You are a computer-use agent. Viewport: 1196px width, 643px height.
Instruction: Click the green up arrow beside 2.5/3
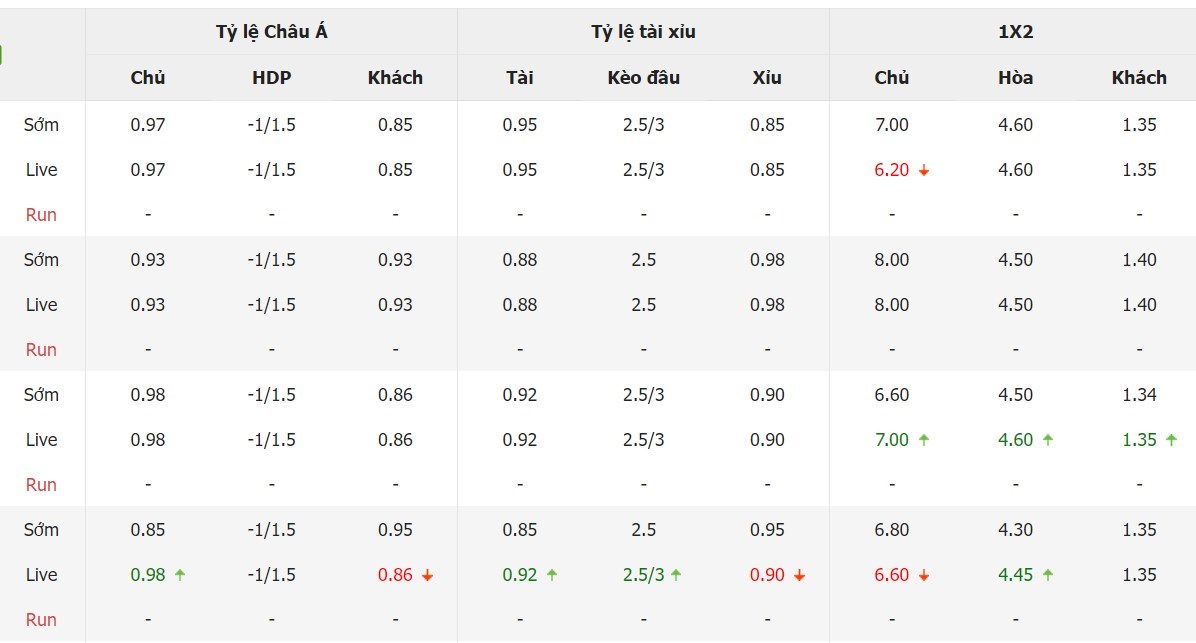tap(676, 575)
